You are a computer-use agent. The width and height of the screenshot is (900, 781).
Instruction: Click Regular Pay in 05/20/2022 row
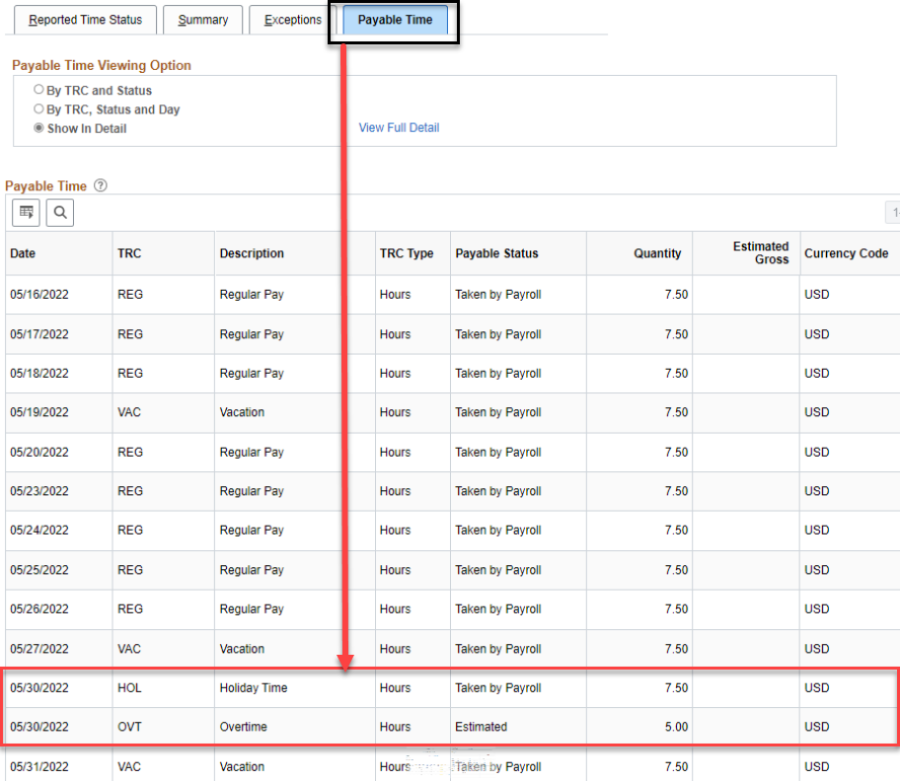point(251,452)
